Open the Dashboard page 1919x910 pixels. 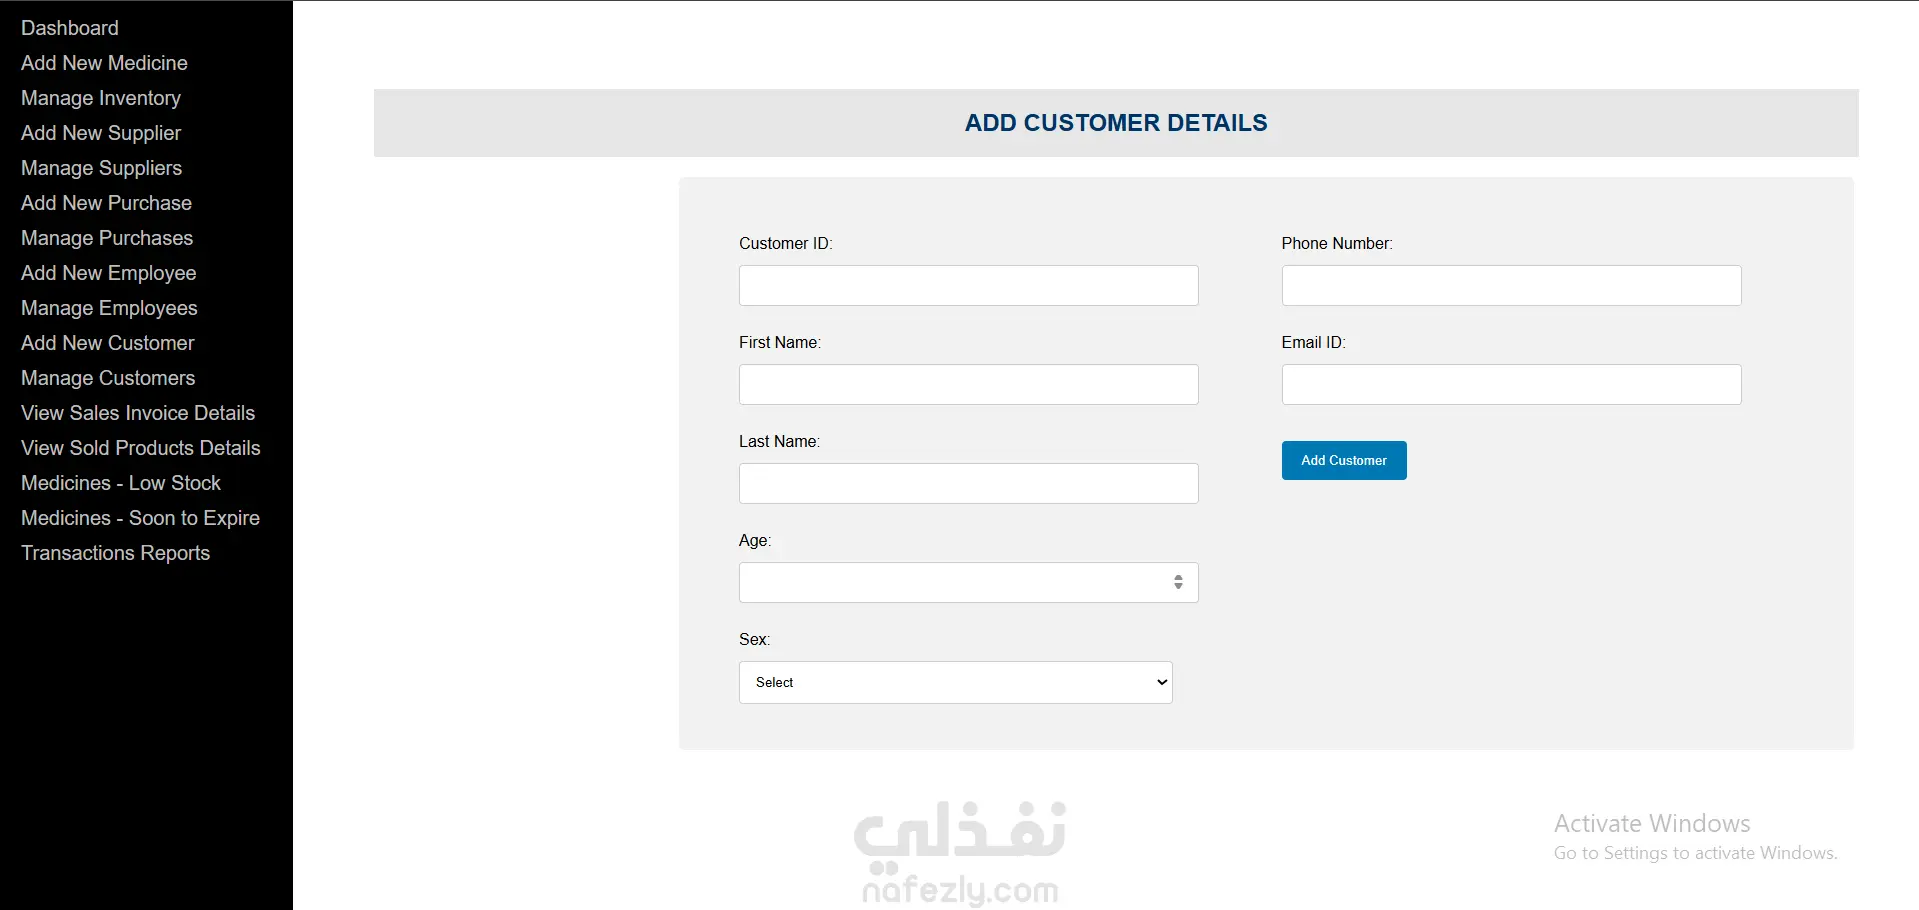point(70,28)
